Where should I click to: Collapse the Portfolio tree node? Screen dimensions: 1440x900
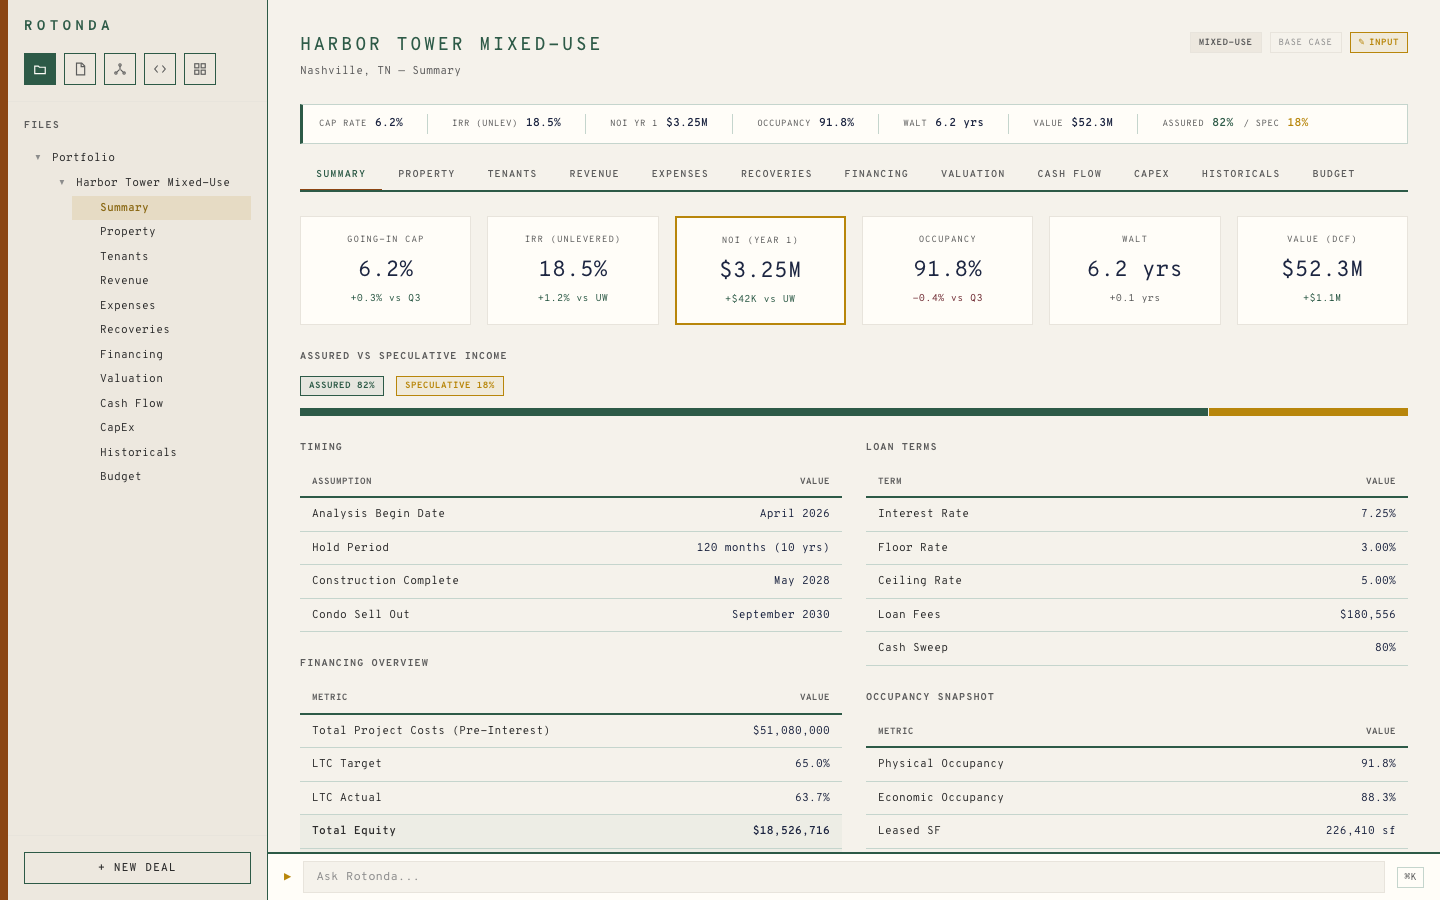pyautogui.click(x=38, y=157)
